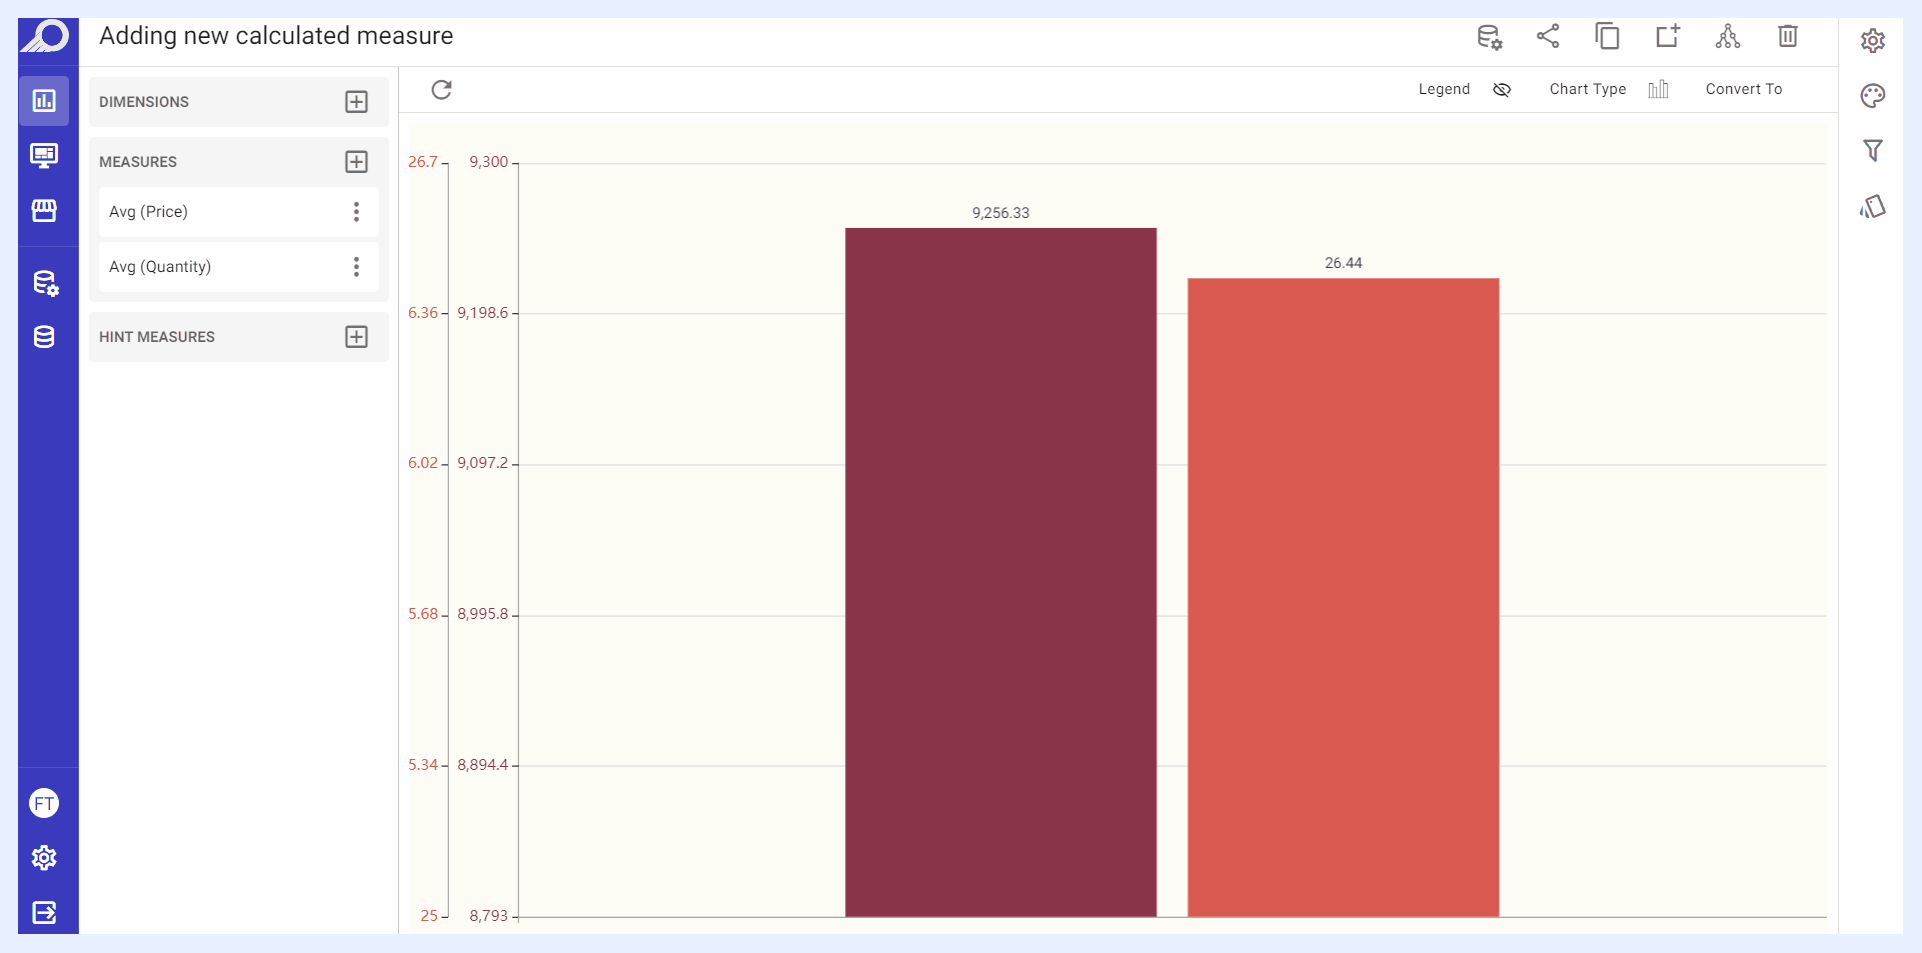Refresh the chart

(441, 90)
